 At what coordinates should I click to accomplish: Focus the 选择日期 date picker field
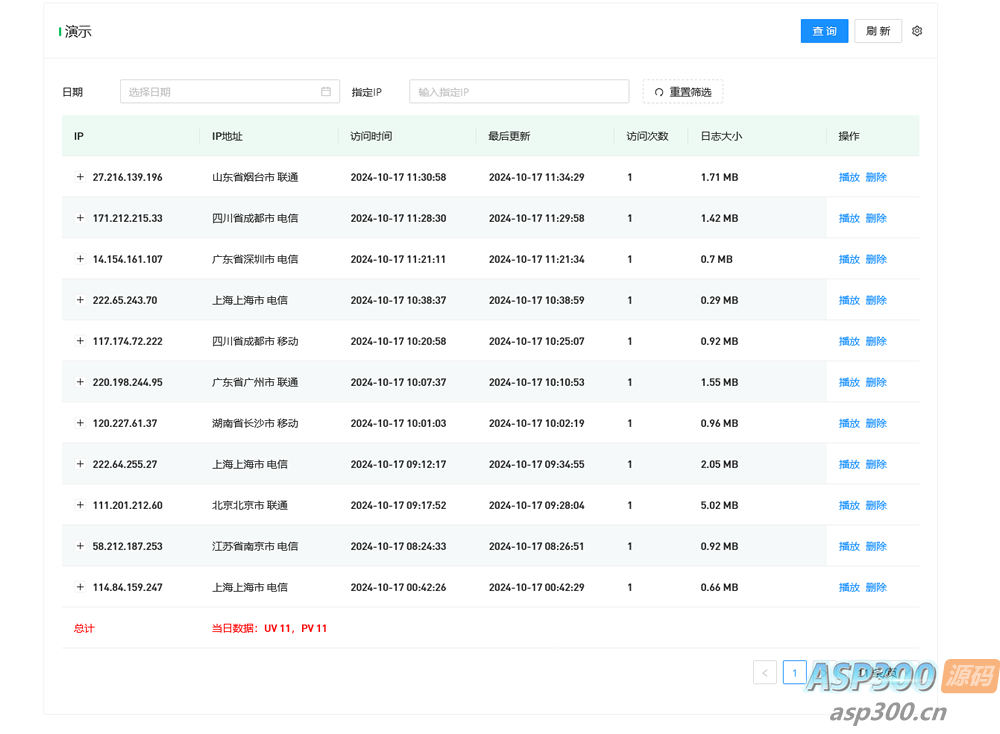click(220, 92)
